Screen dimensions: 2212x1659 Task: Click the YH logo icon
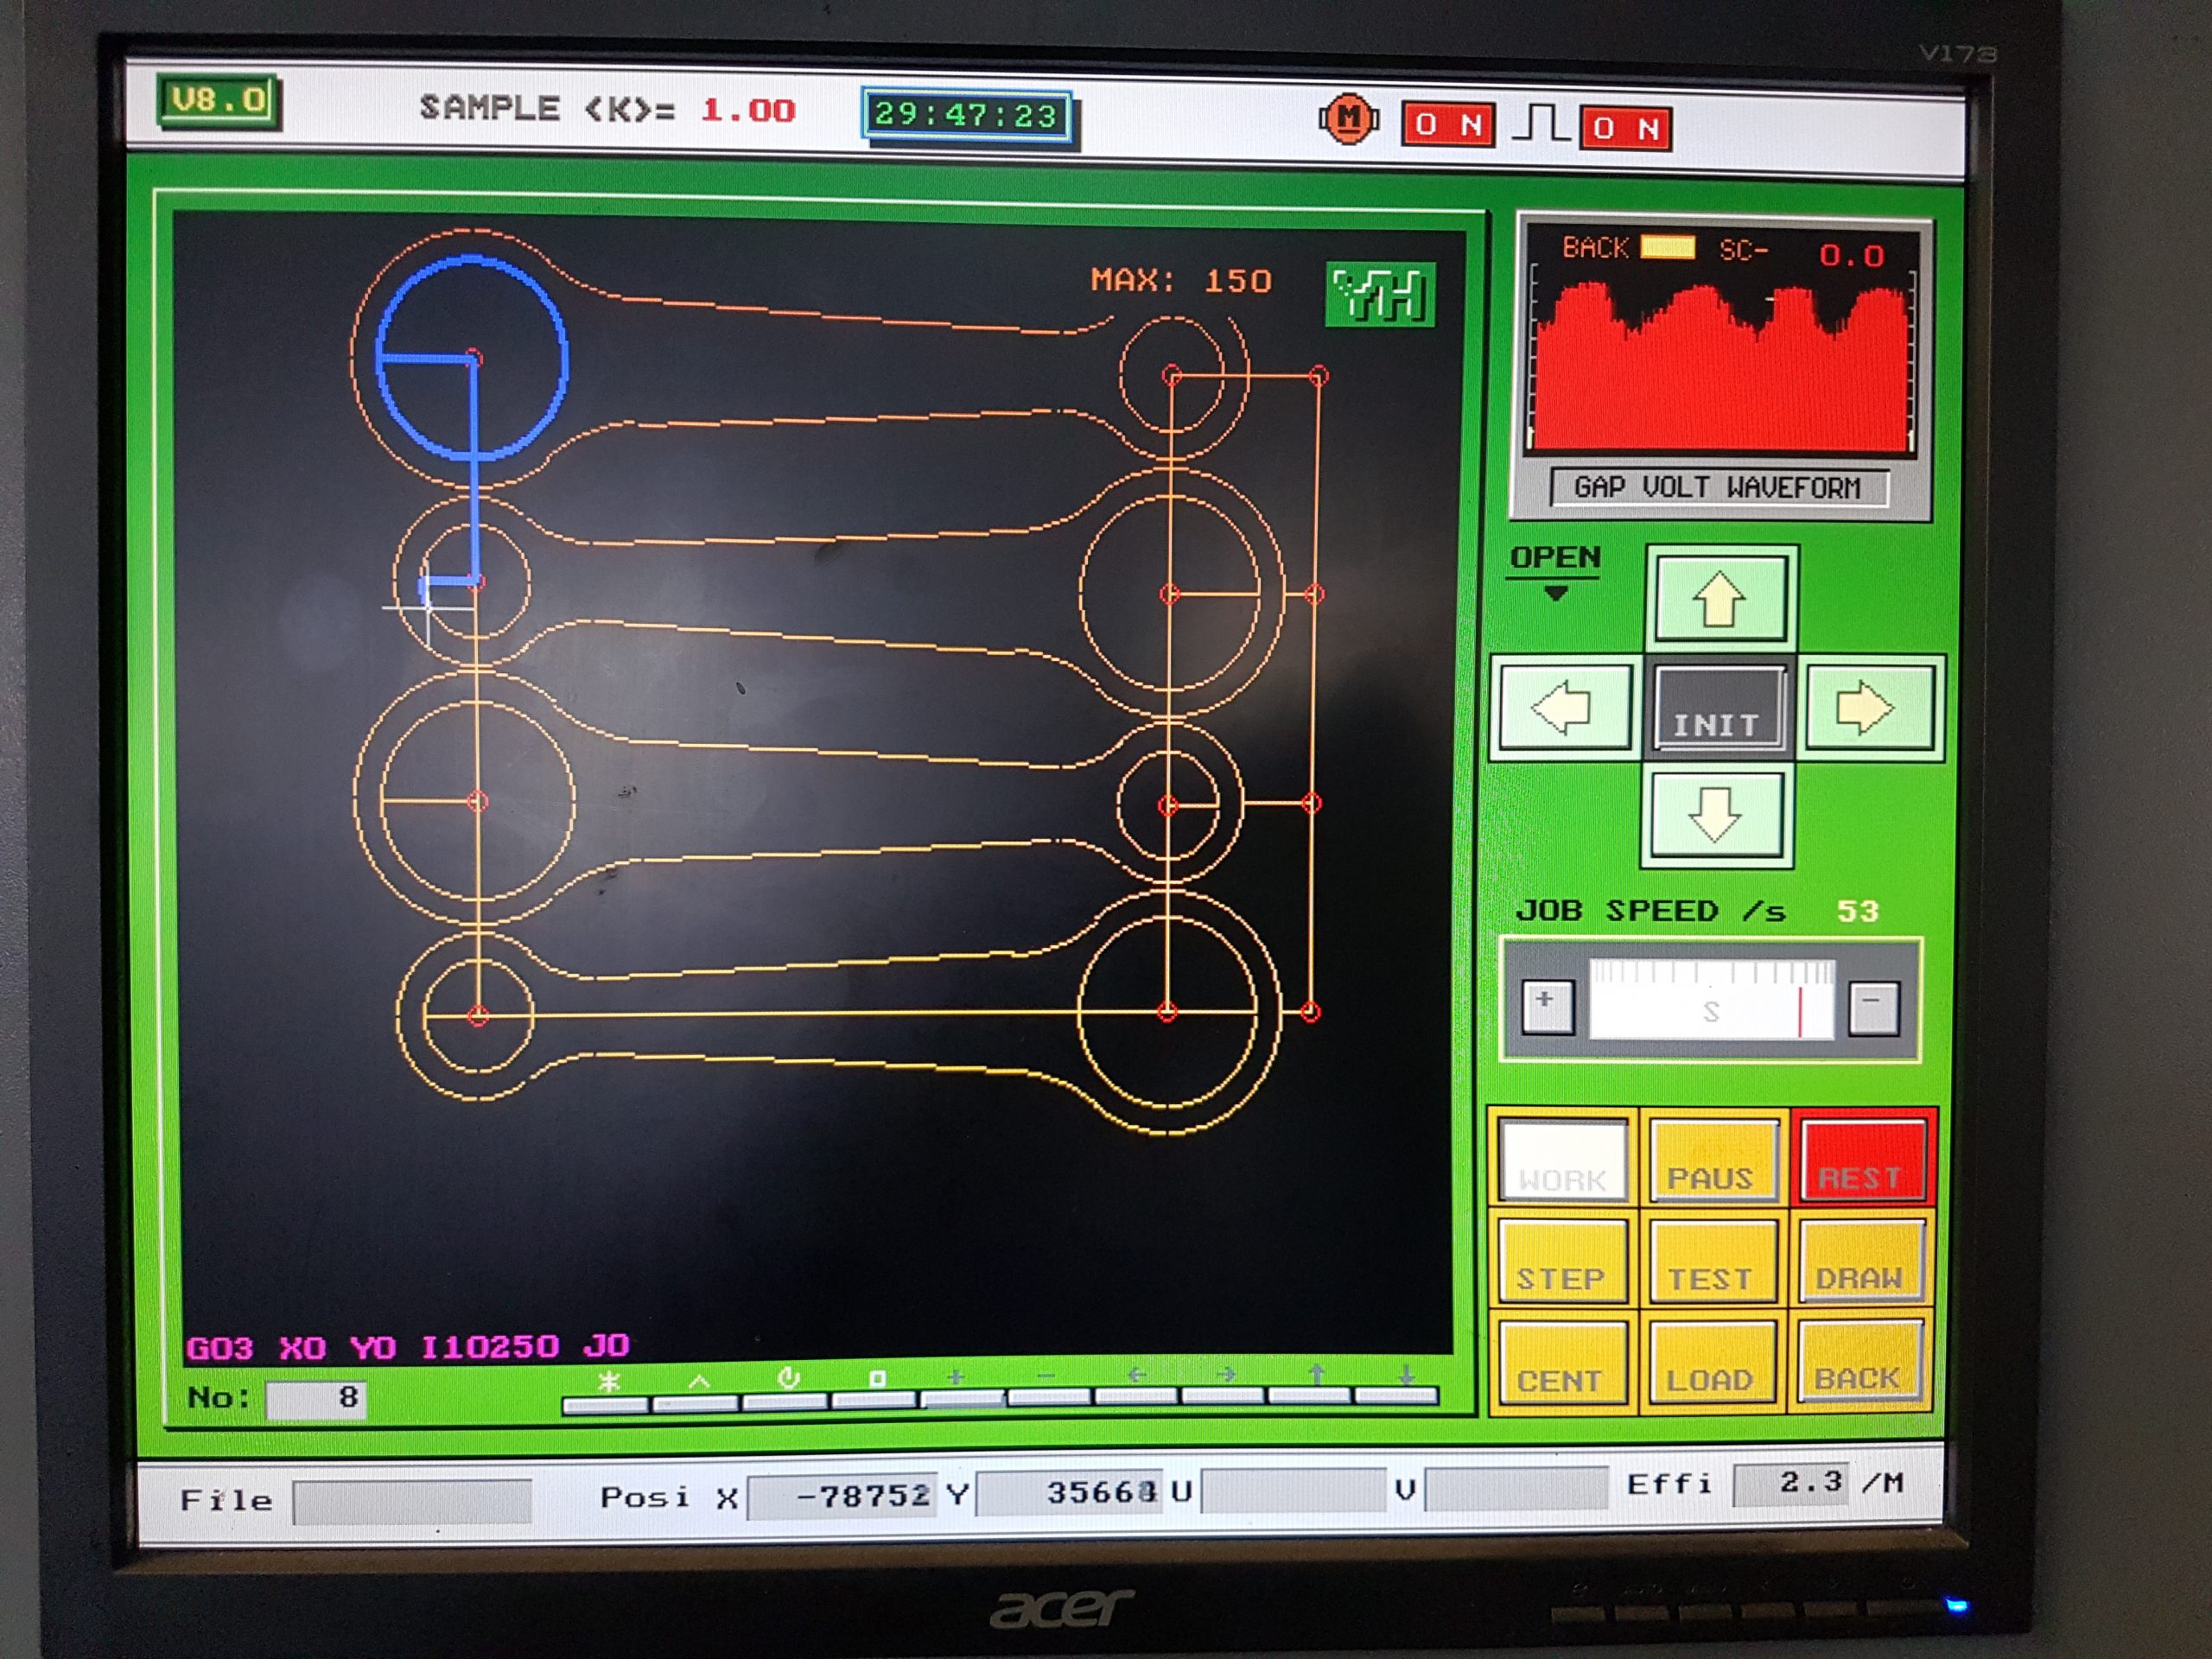tap(1380, 294)
